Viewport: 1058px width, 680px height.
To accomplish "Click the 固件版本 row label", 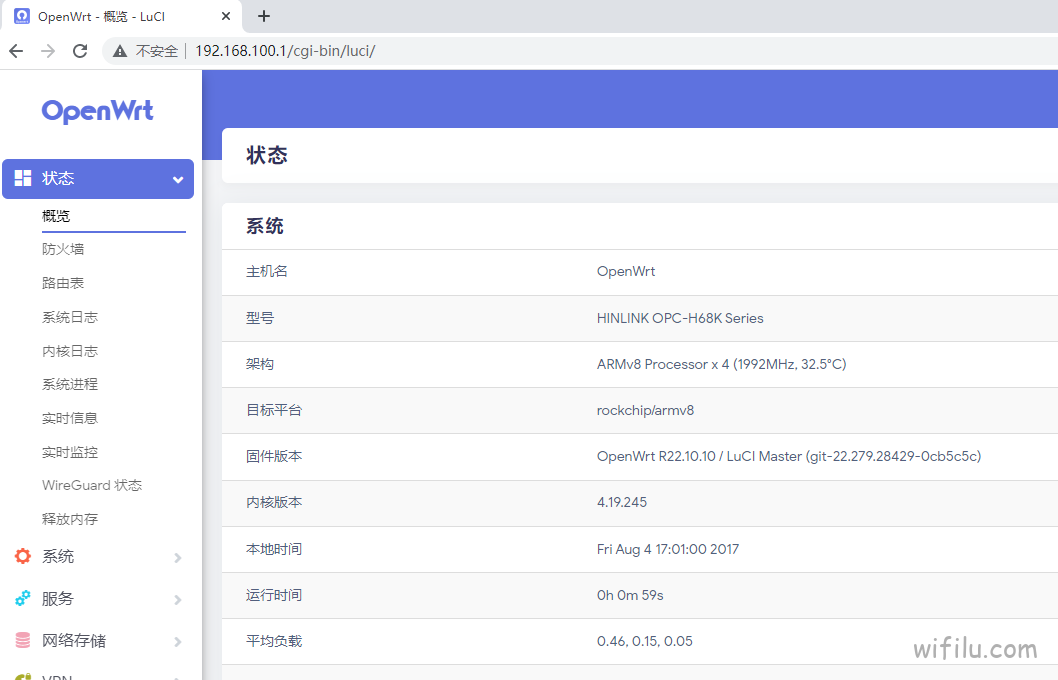I will [274, 457].
